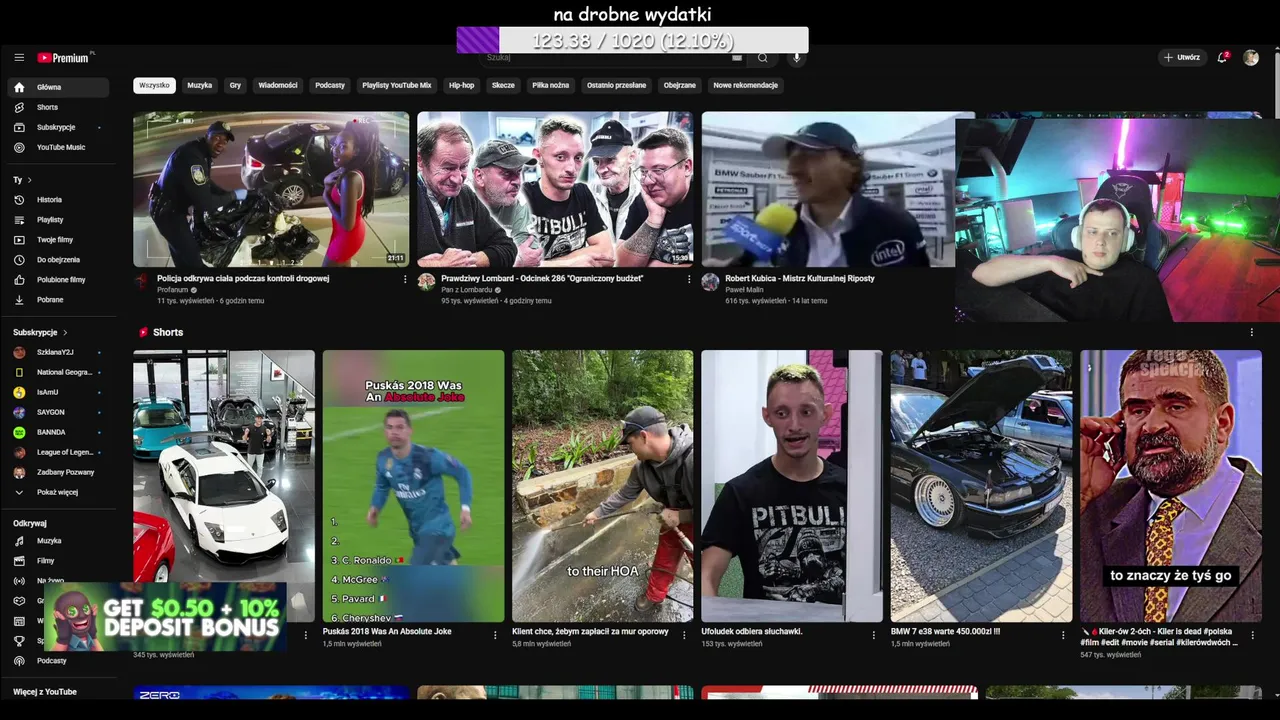The height and width of the screenshot is (720, 1280).
Task: Select the Skecze filter chip
Action: 503,85
